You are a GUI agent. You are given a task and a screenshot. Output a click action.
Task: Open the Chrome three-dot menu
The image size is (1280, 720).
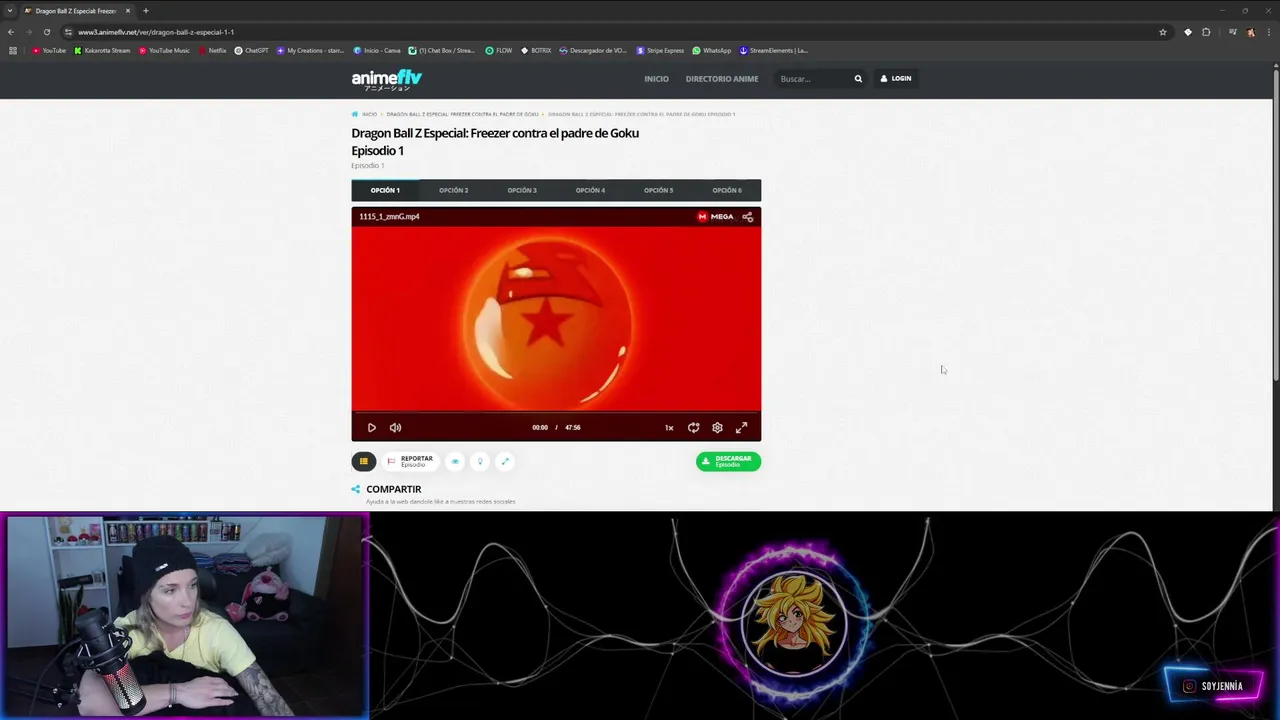tap(1268, 32)
